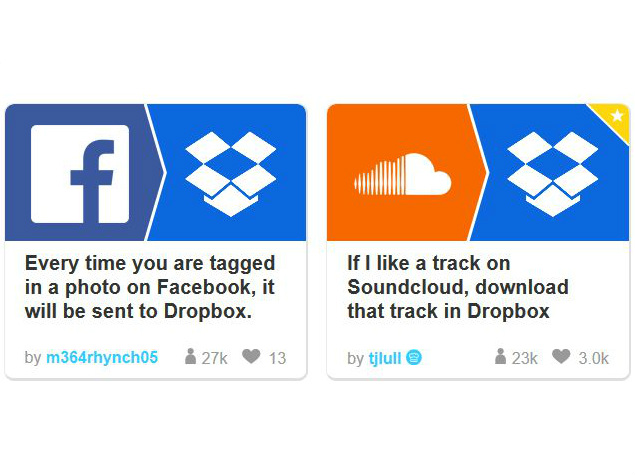Screen dimensions: 635x475
Task: Click the Dropbox logo on Soundcloud recipe
Action: 553,174
